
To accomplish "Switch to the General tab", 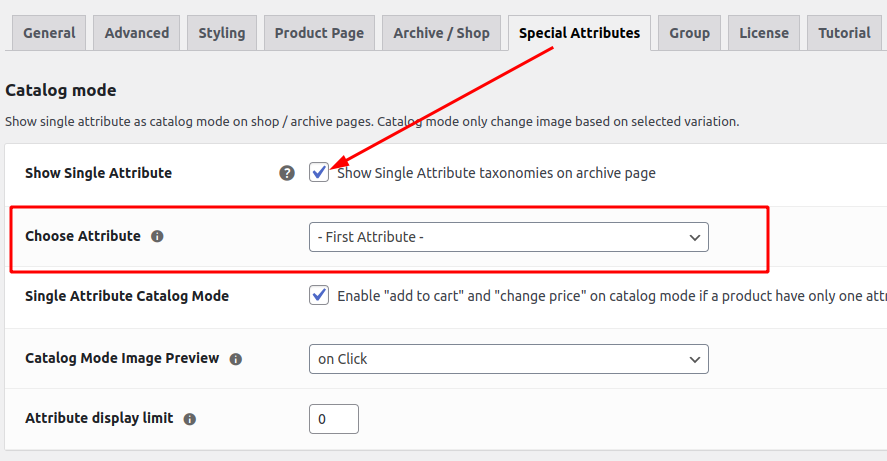I will [49, 33].
